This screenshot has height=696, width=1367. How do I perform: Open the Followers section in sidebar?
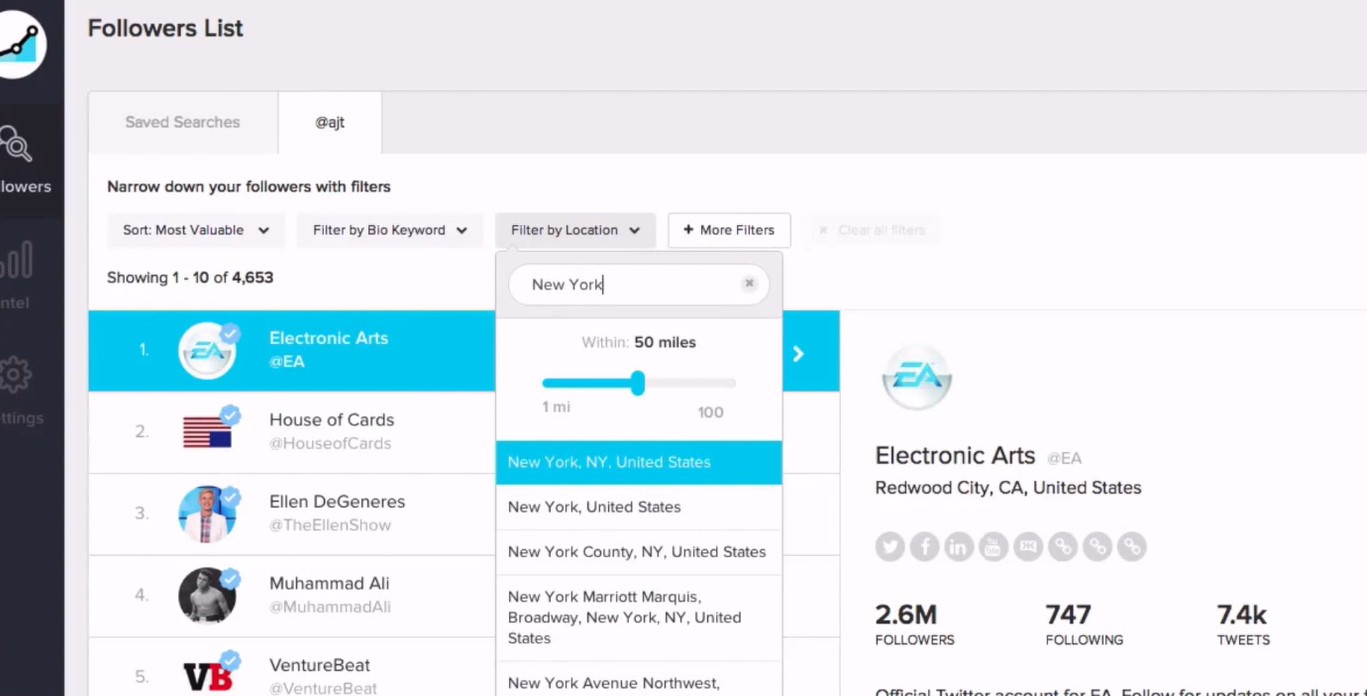(x=20, y=160)
